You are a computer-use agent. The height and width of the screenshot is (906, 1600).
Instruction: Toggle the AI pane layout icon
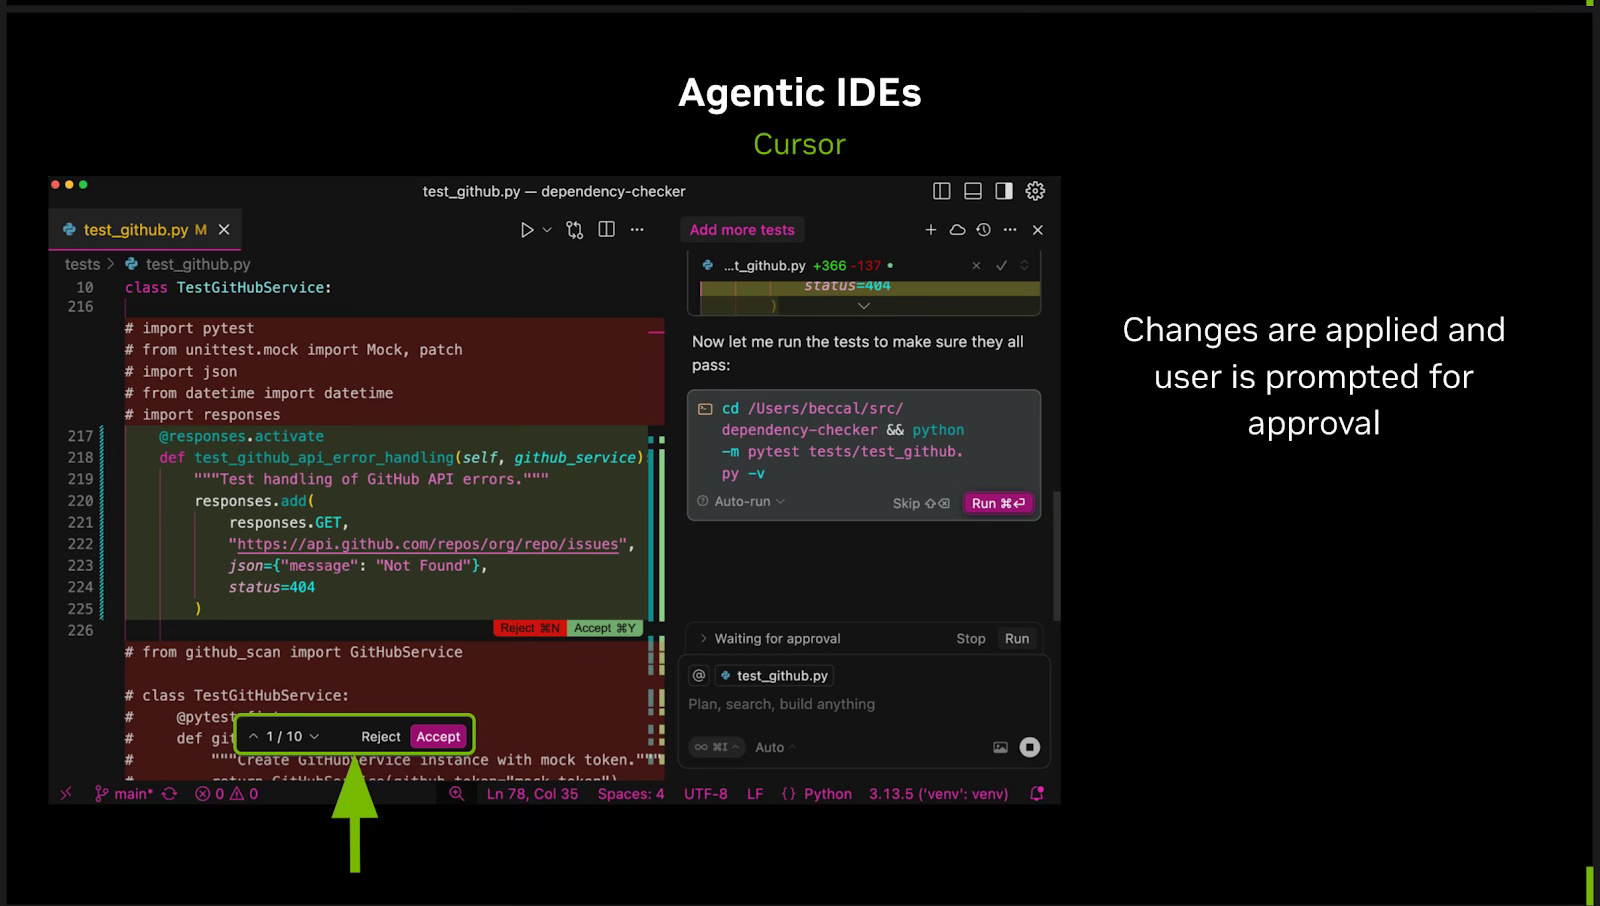point(1004,191)
